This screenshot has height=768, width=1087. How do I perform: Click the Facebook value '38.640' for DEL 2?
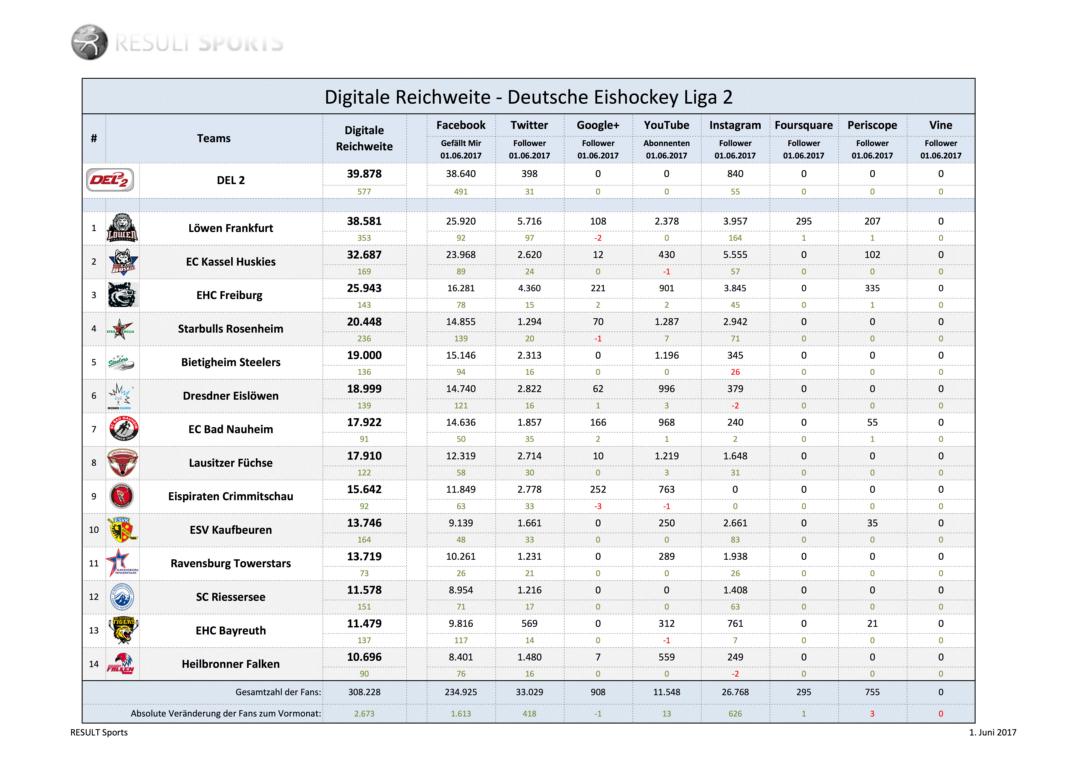click(461, 174)
